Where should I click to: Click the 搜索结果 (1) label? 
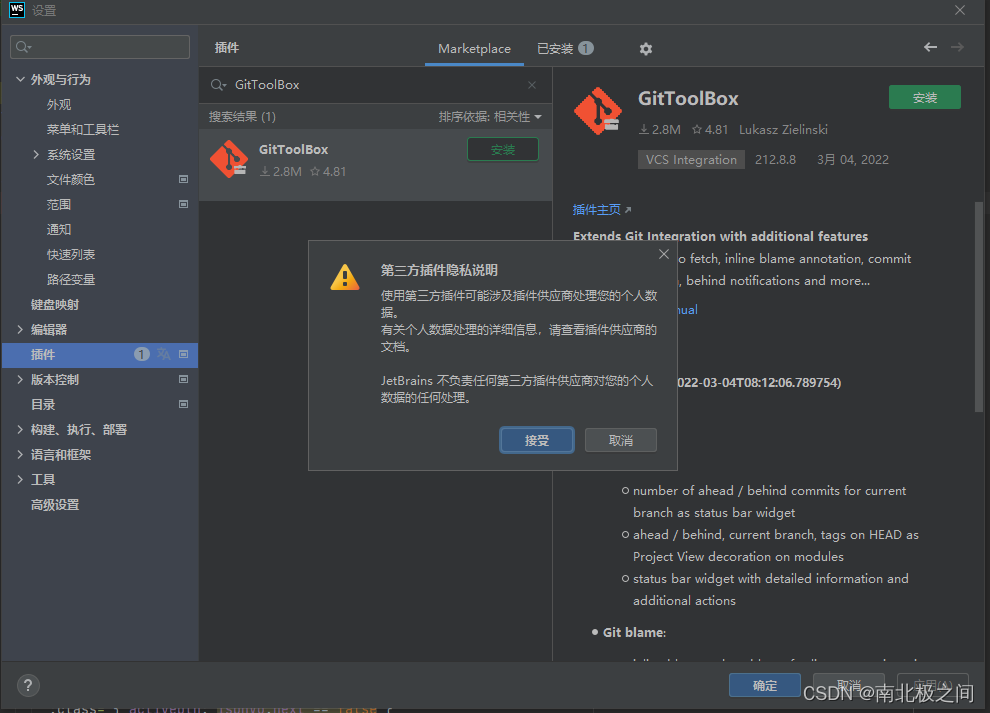pyautogui.click(x=242, y=117)
